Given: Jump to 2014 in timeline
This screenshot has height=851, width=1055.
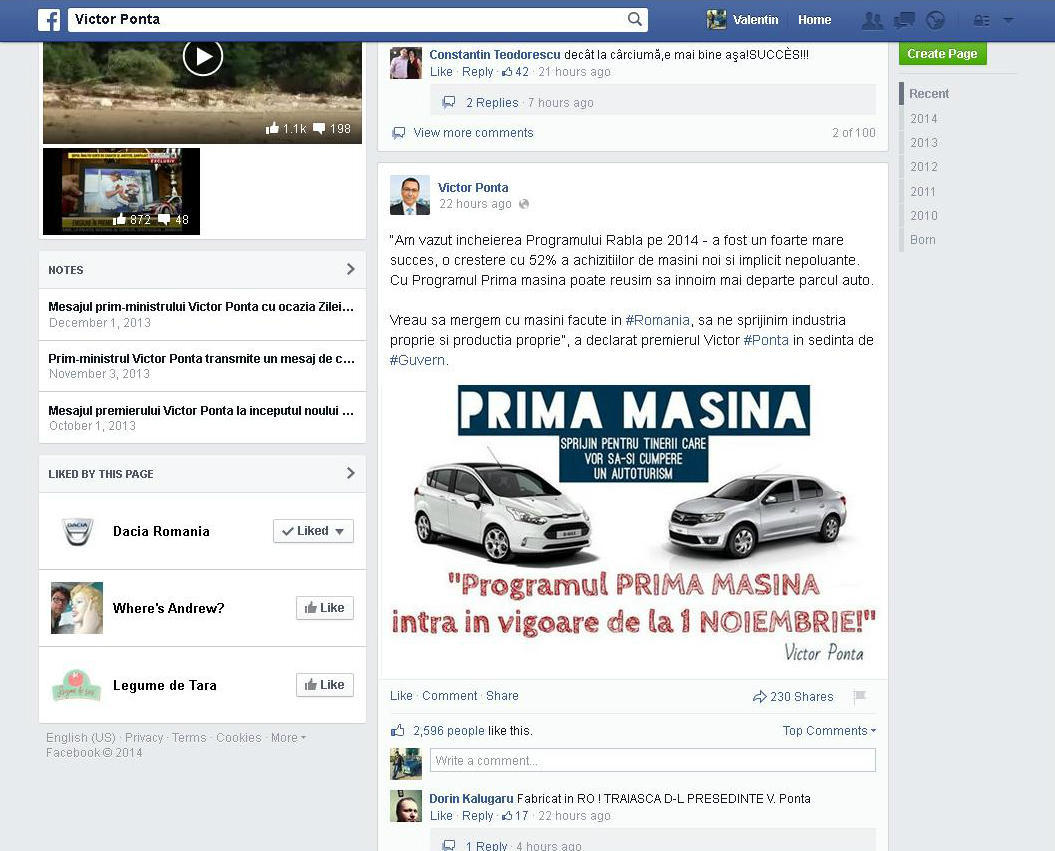Looking at the screenshot, I should 923,118.
